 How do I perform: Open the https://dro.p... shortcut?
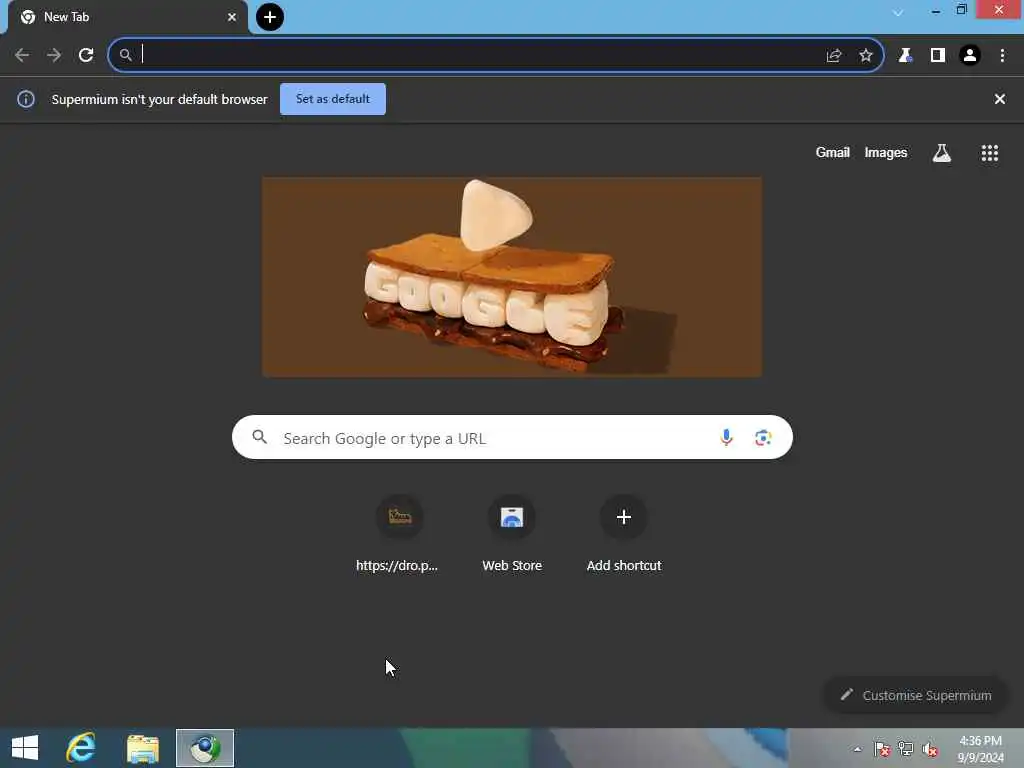(x=400, y=534)
